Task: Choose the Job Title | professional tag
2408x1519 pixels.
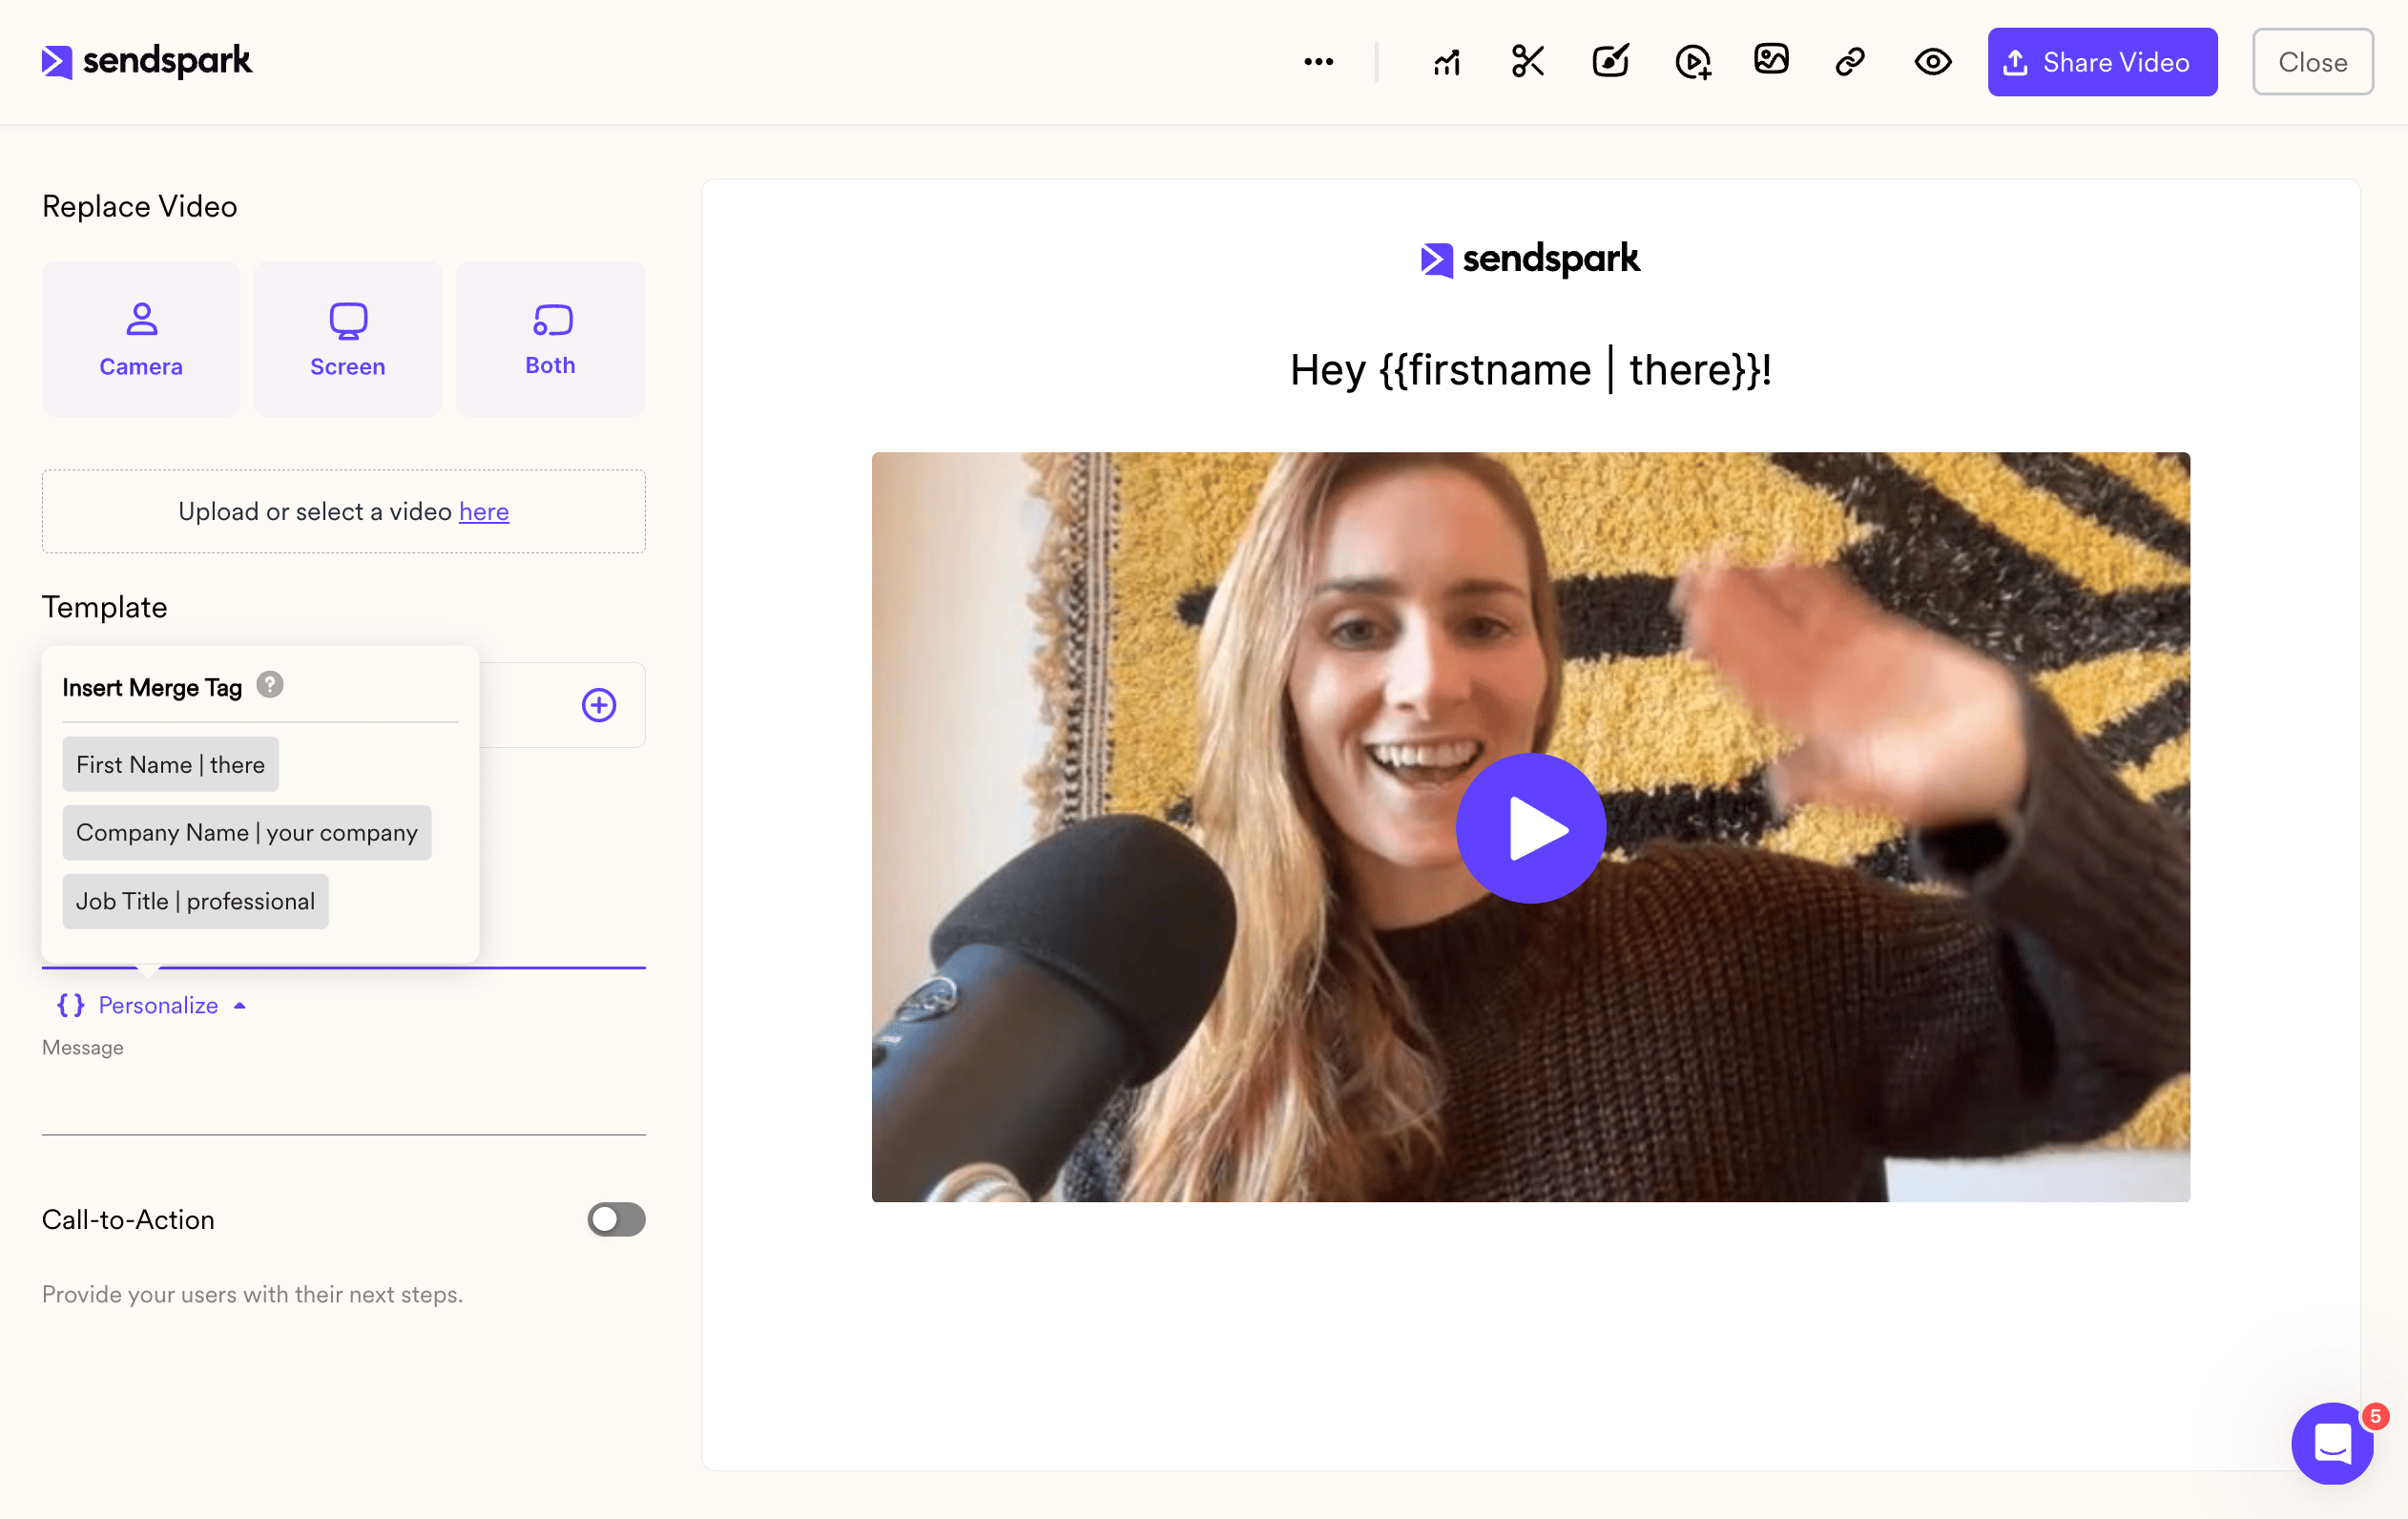Action: pos(196,901)
